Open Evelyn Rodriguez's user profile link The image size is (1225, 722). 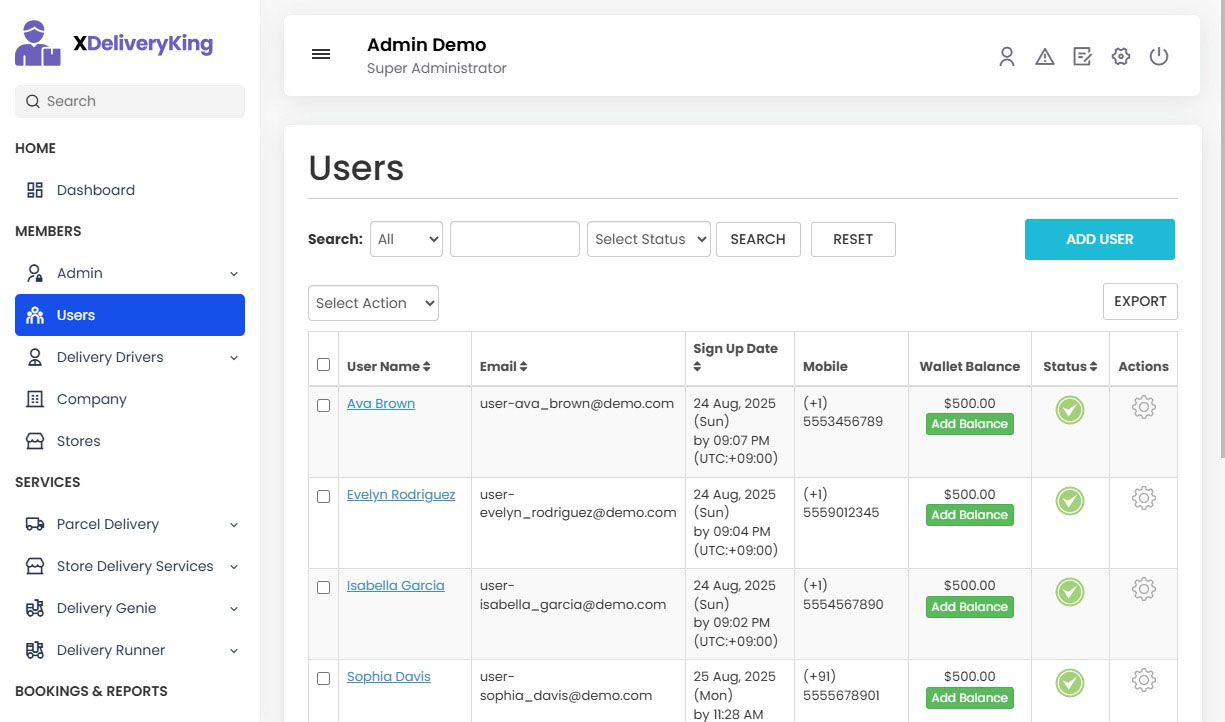[x=401, y=494]
